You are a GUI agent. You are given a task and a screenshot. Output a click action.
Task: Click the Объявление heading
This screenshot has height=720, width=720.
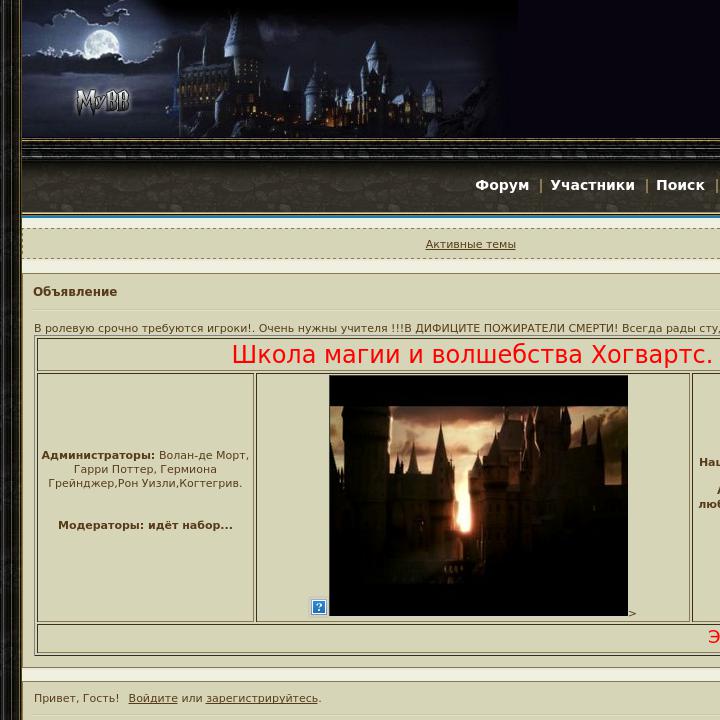pyautogui.click(x=75, y=292)
